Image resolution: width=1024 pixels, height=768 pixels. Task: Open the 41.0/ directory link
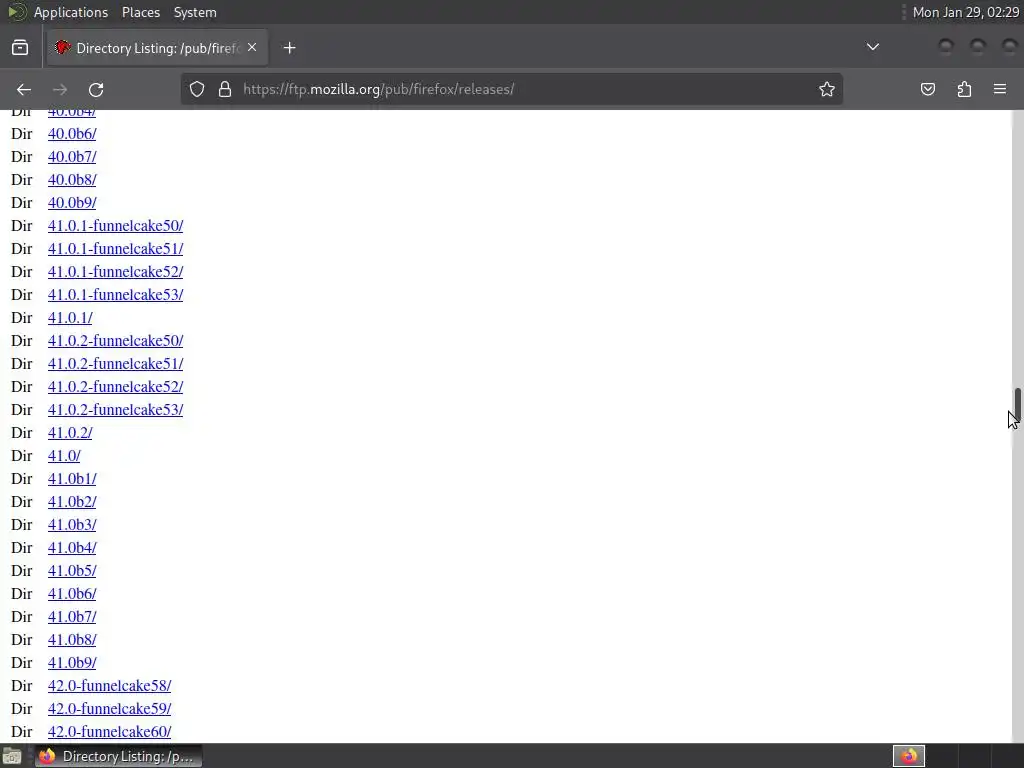tap(64, 456)
